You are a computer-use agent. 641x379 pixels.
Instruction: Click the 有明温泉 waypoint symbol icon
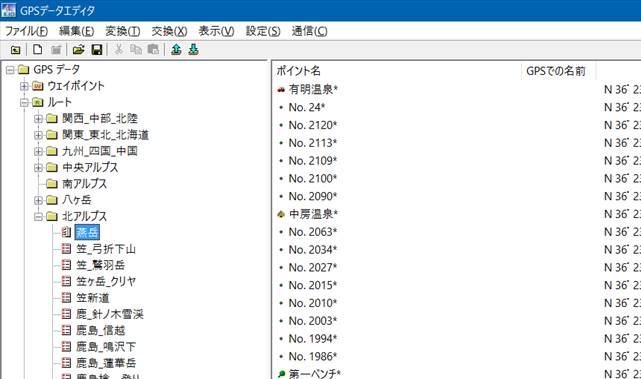click(x=281, y=89)
